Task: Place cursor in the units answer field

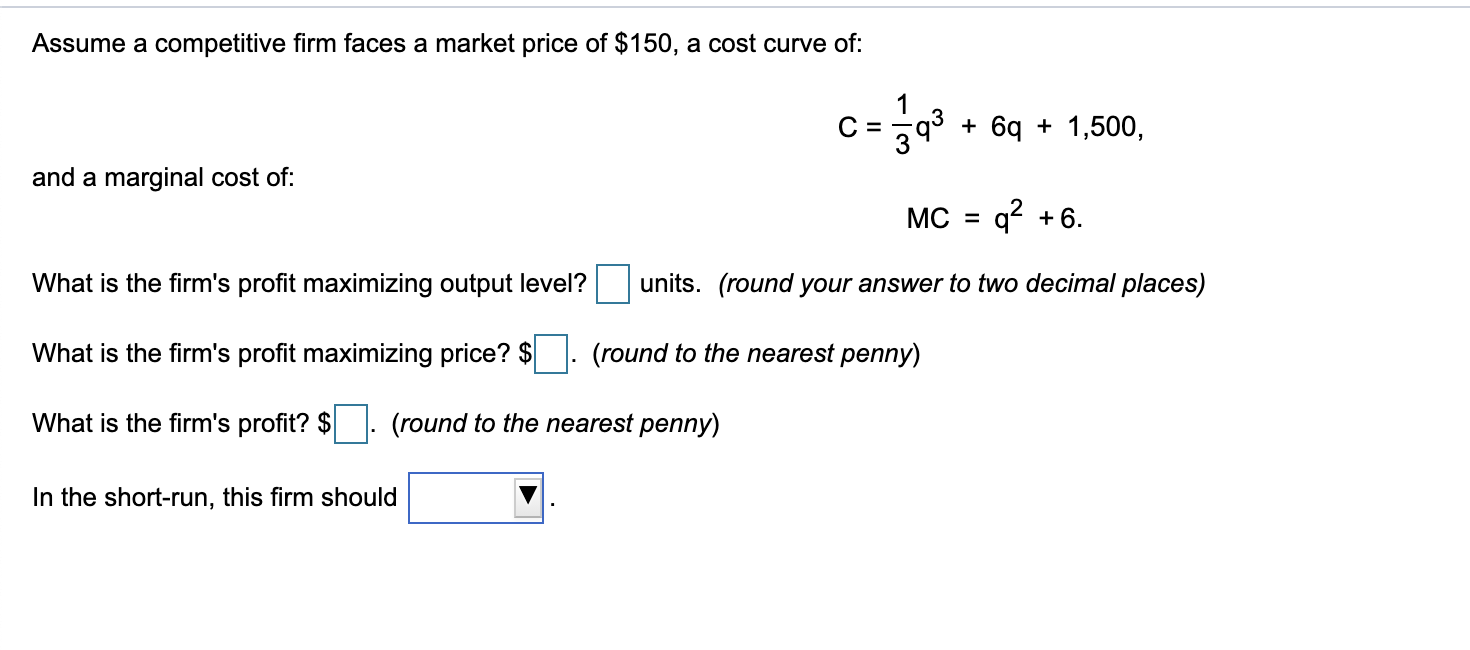Action: 611,284
